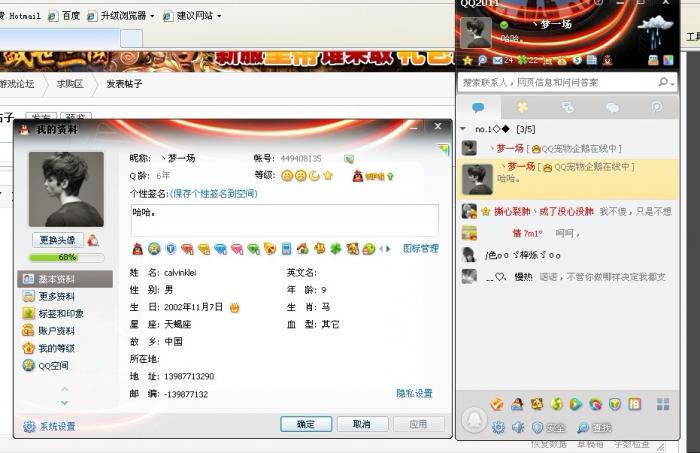Open system settings gear in QQ bottom bar

(x=498, y=428)
